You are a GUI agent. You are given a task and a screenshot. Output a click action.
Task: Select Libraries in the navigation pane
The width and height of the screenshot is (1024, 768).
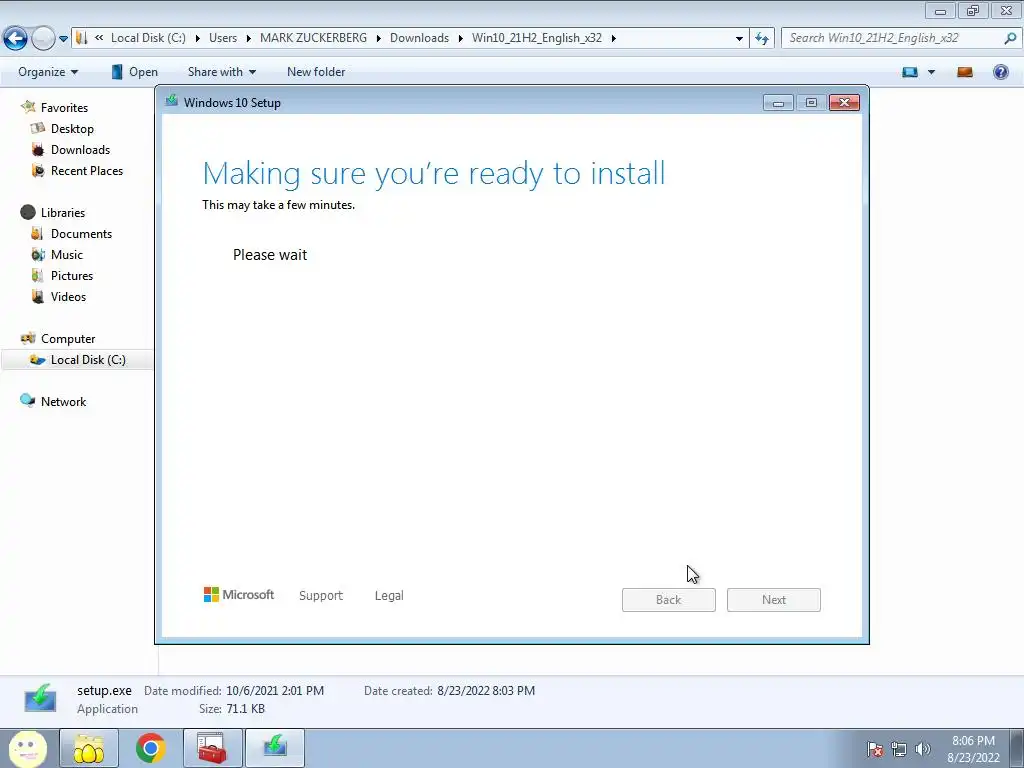[x=63, y=212]
